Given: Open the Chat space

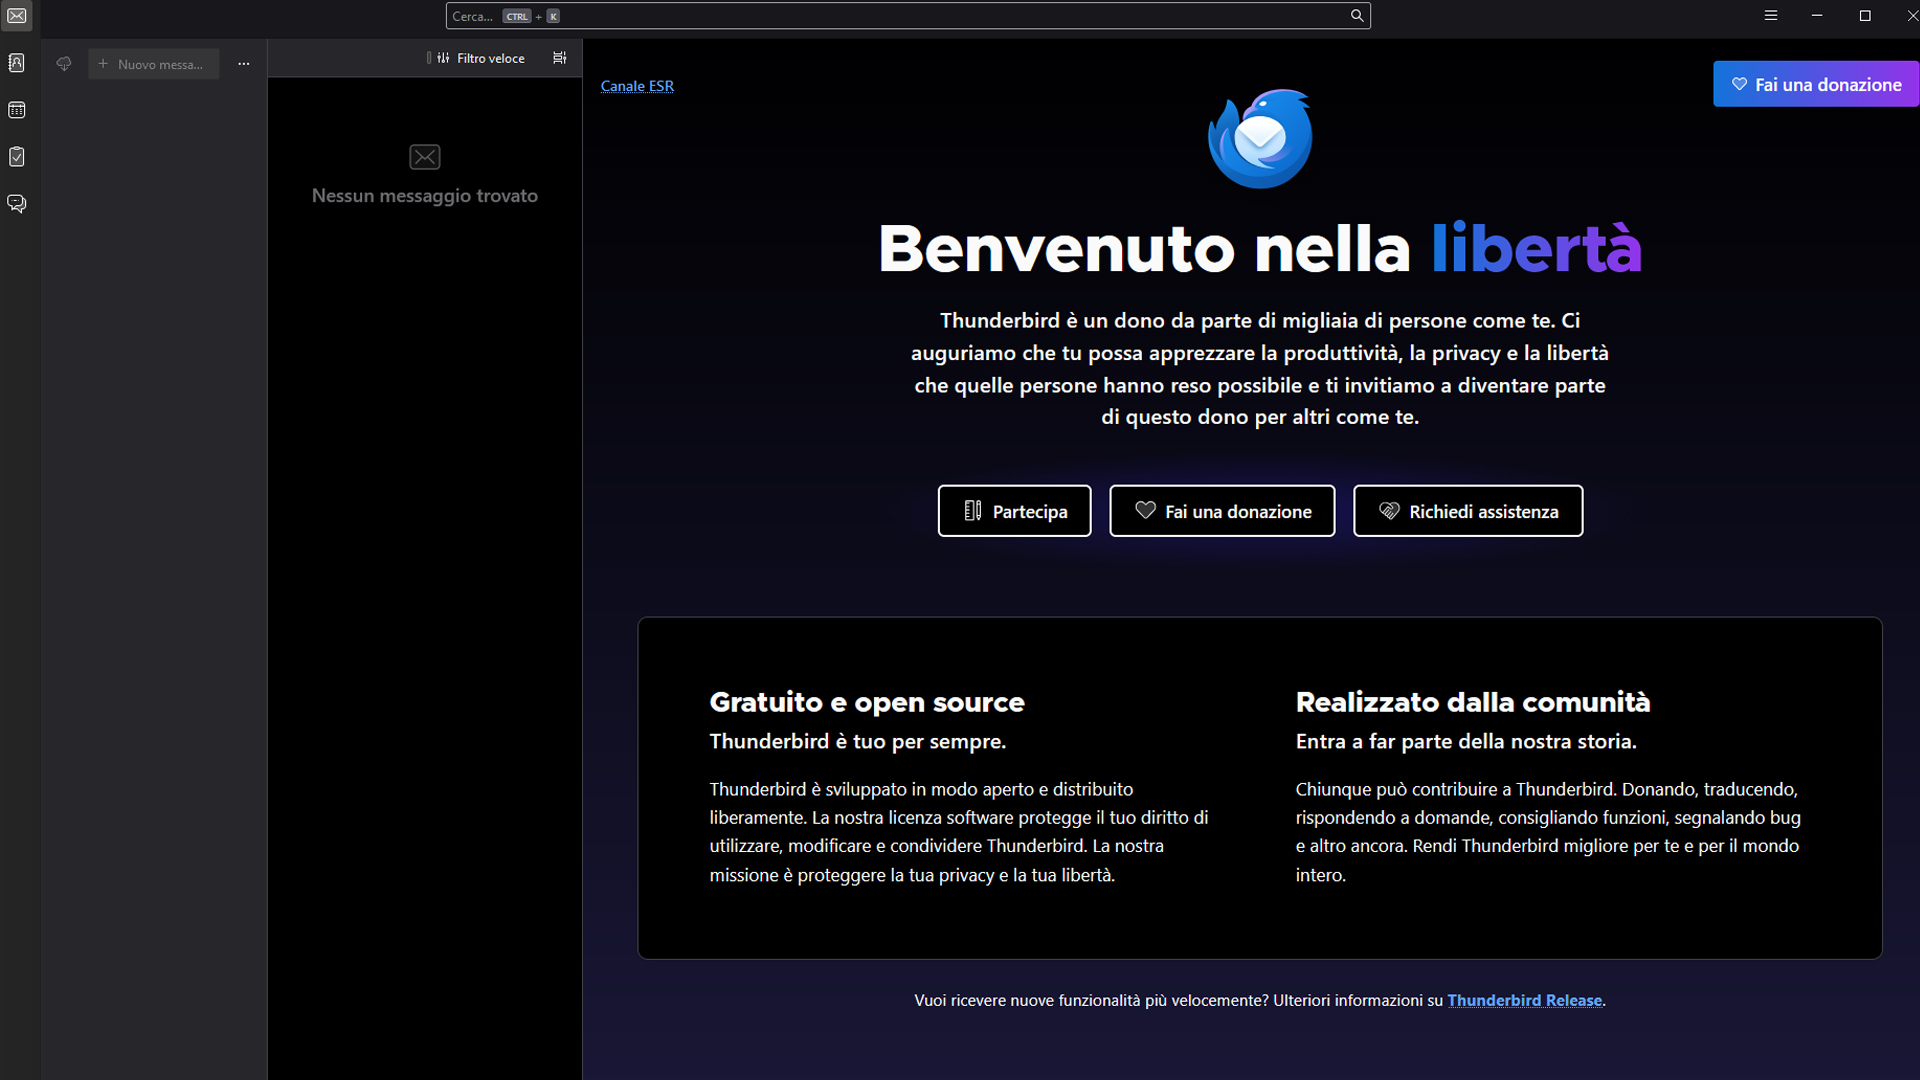Looking at the screenshot, I should click(x=17, y=204).
